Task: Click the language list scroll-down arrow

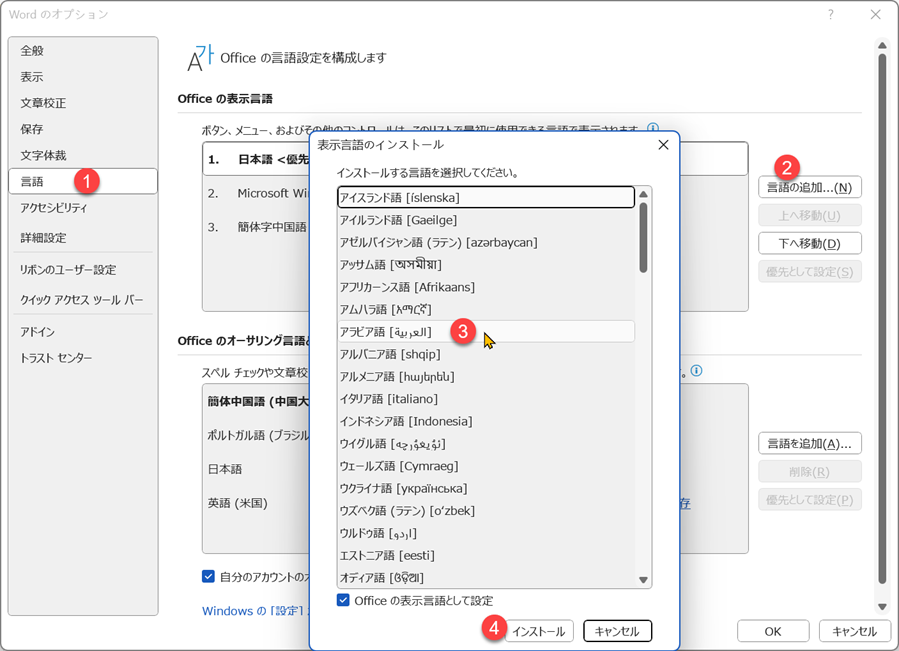Action: coord(643,580)
